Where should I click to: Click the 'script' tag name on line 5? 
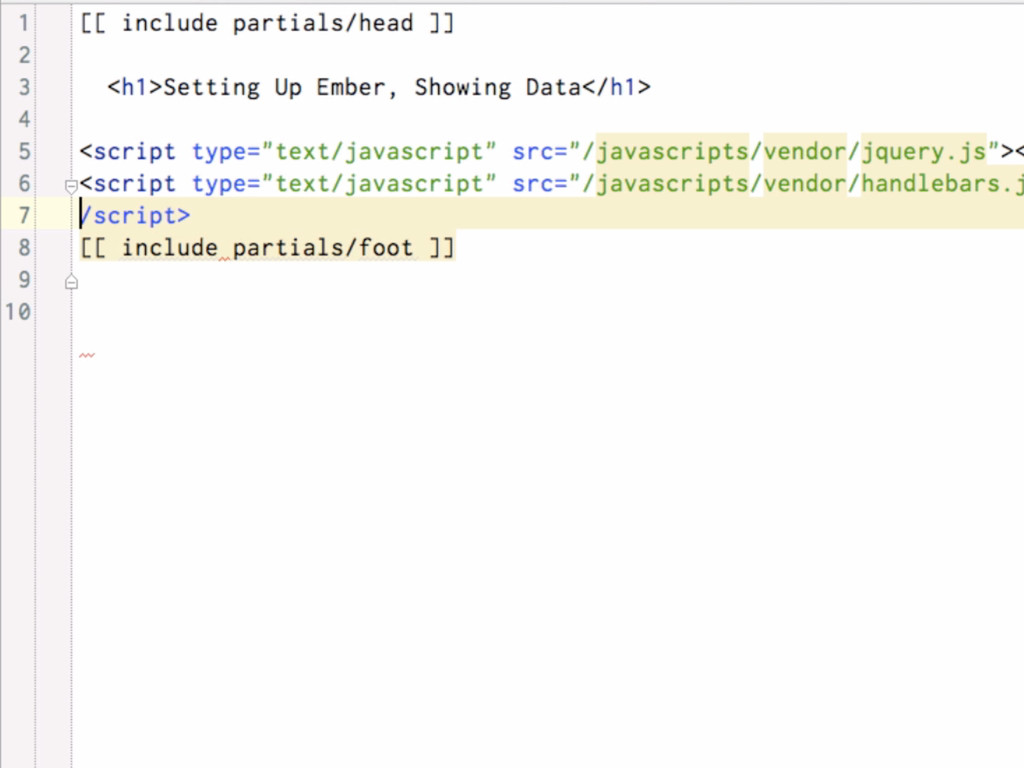pos(135,152)
